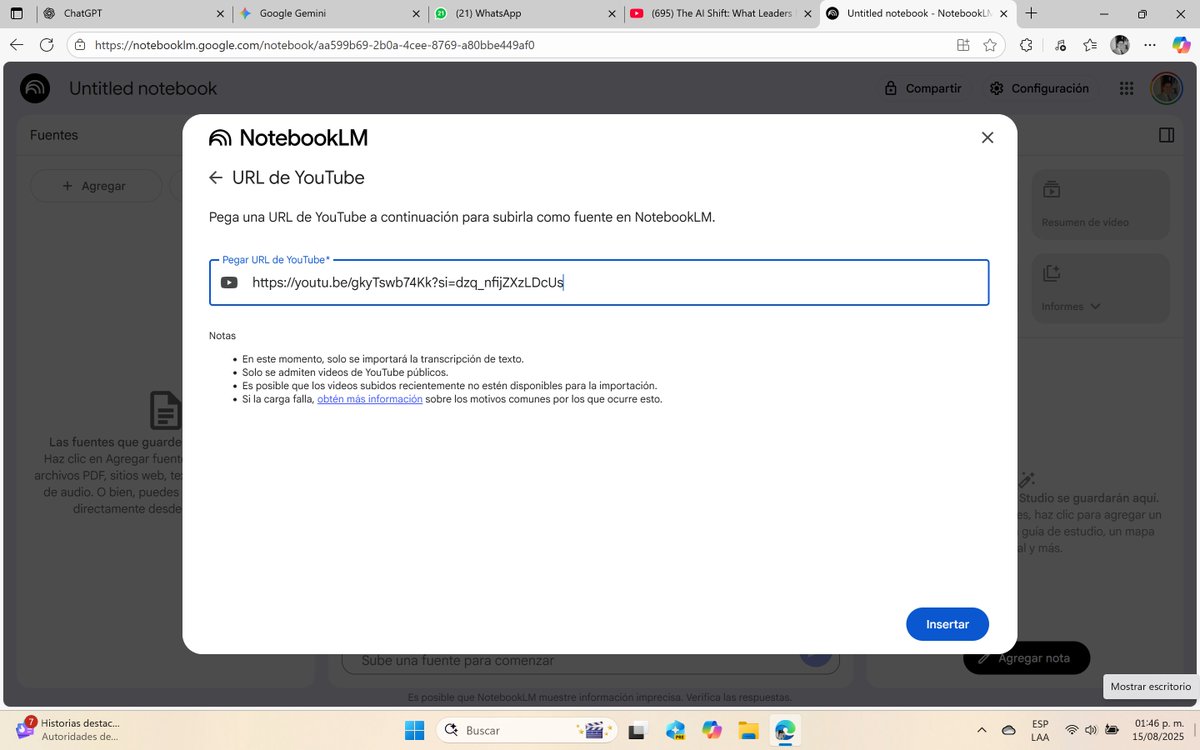The image size is (1200, 750).
Task: Click the NotebookLM home logo beside Untitled notebook
Action: tap(36, 88)
